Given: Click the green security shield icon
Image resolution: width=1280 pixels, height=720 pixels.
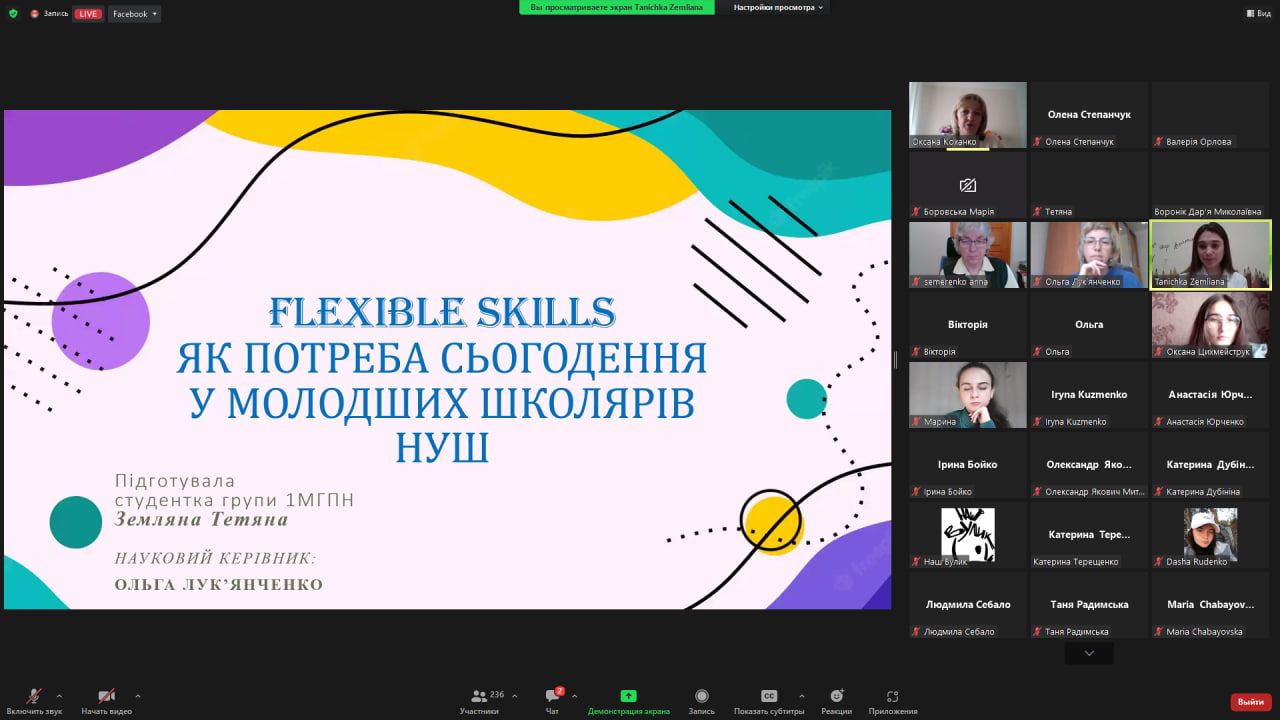Looking at the screenshot, I should coord(14,13).
